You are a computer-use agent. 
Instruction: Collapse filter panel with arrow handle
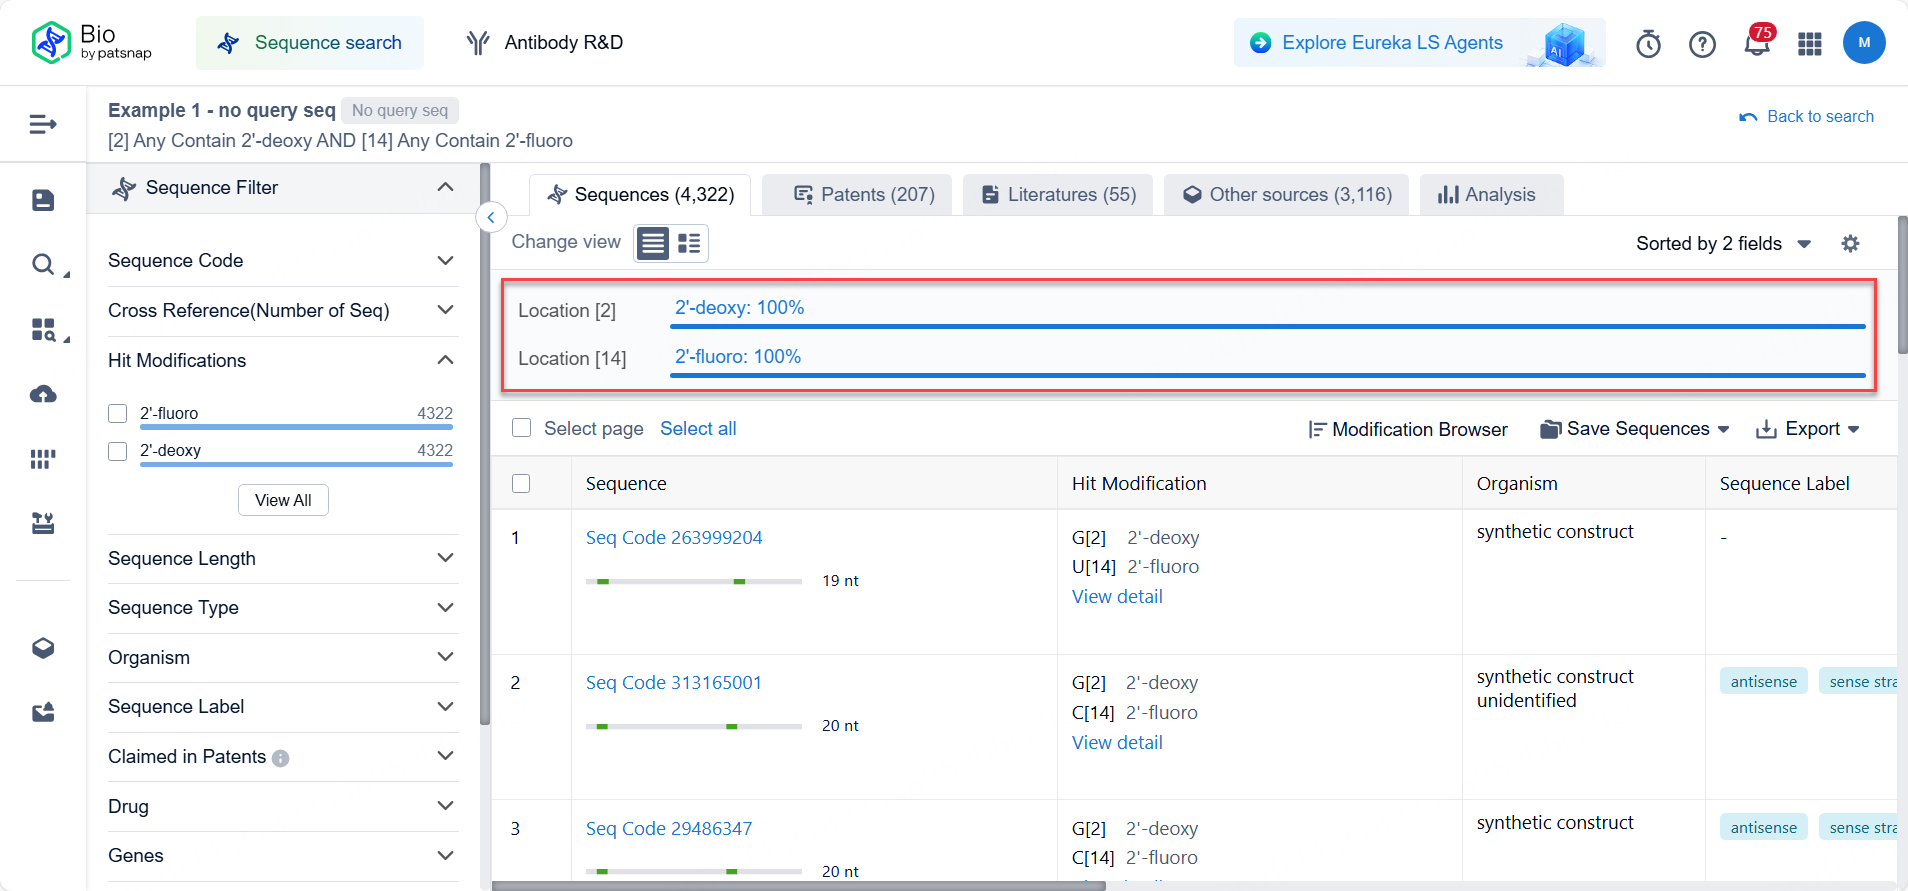[x=491, y=217]
